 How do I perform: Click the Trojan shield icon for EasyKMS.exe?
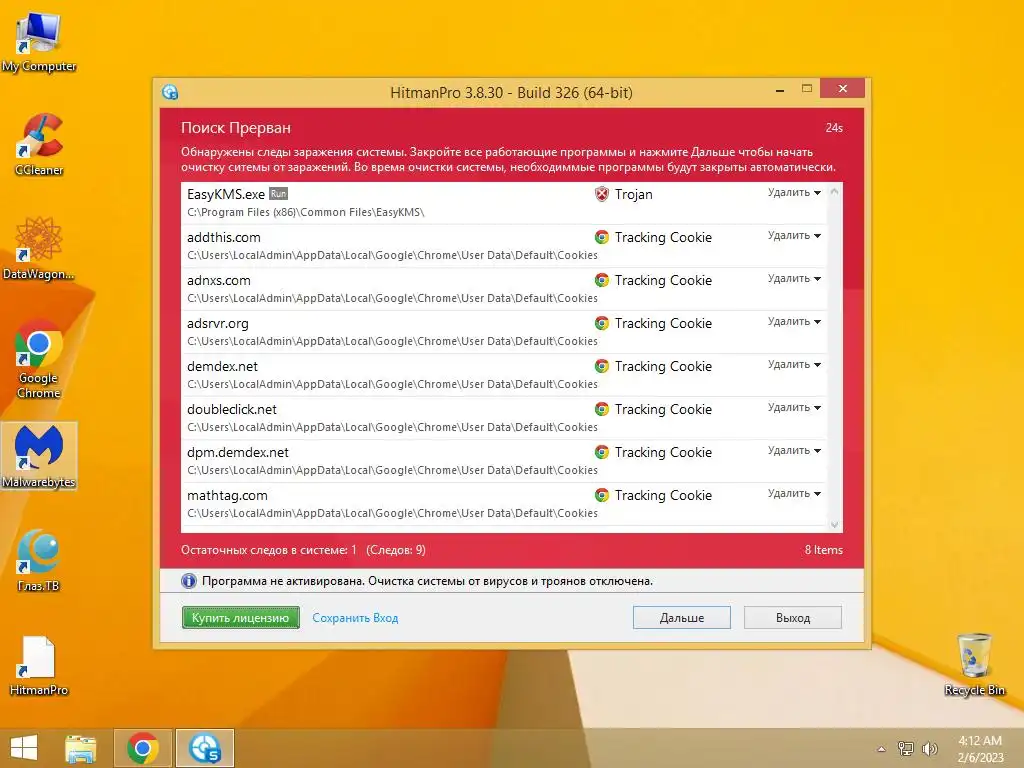pyautogui.click(x=601, y=194)
